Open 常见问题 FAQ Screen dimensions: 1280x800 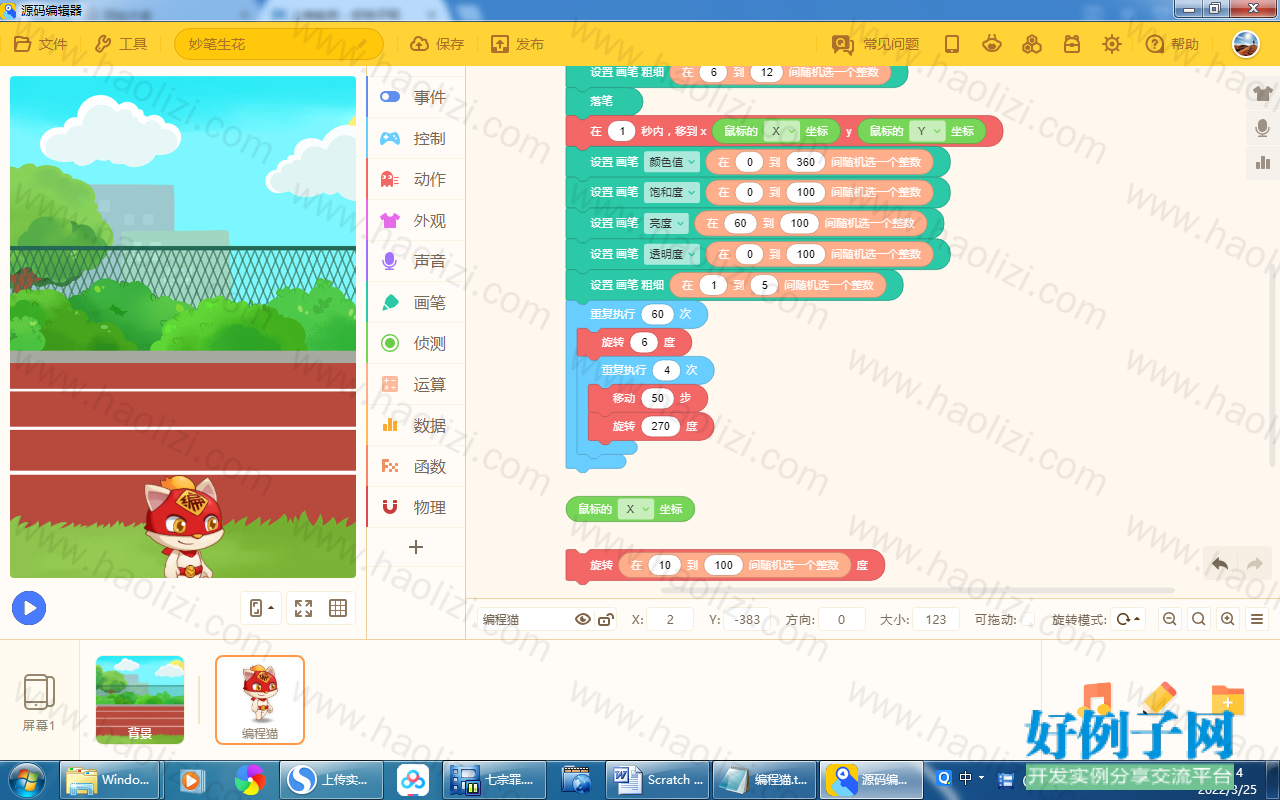click(x=876, y=44)
